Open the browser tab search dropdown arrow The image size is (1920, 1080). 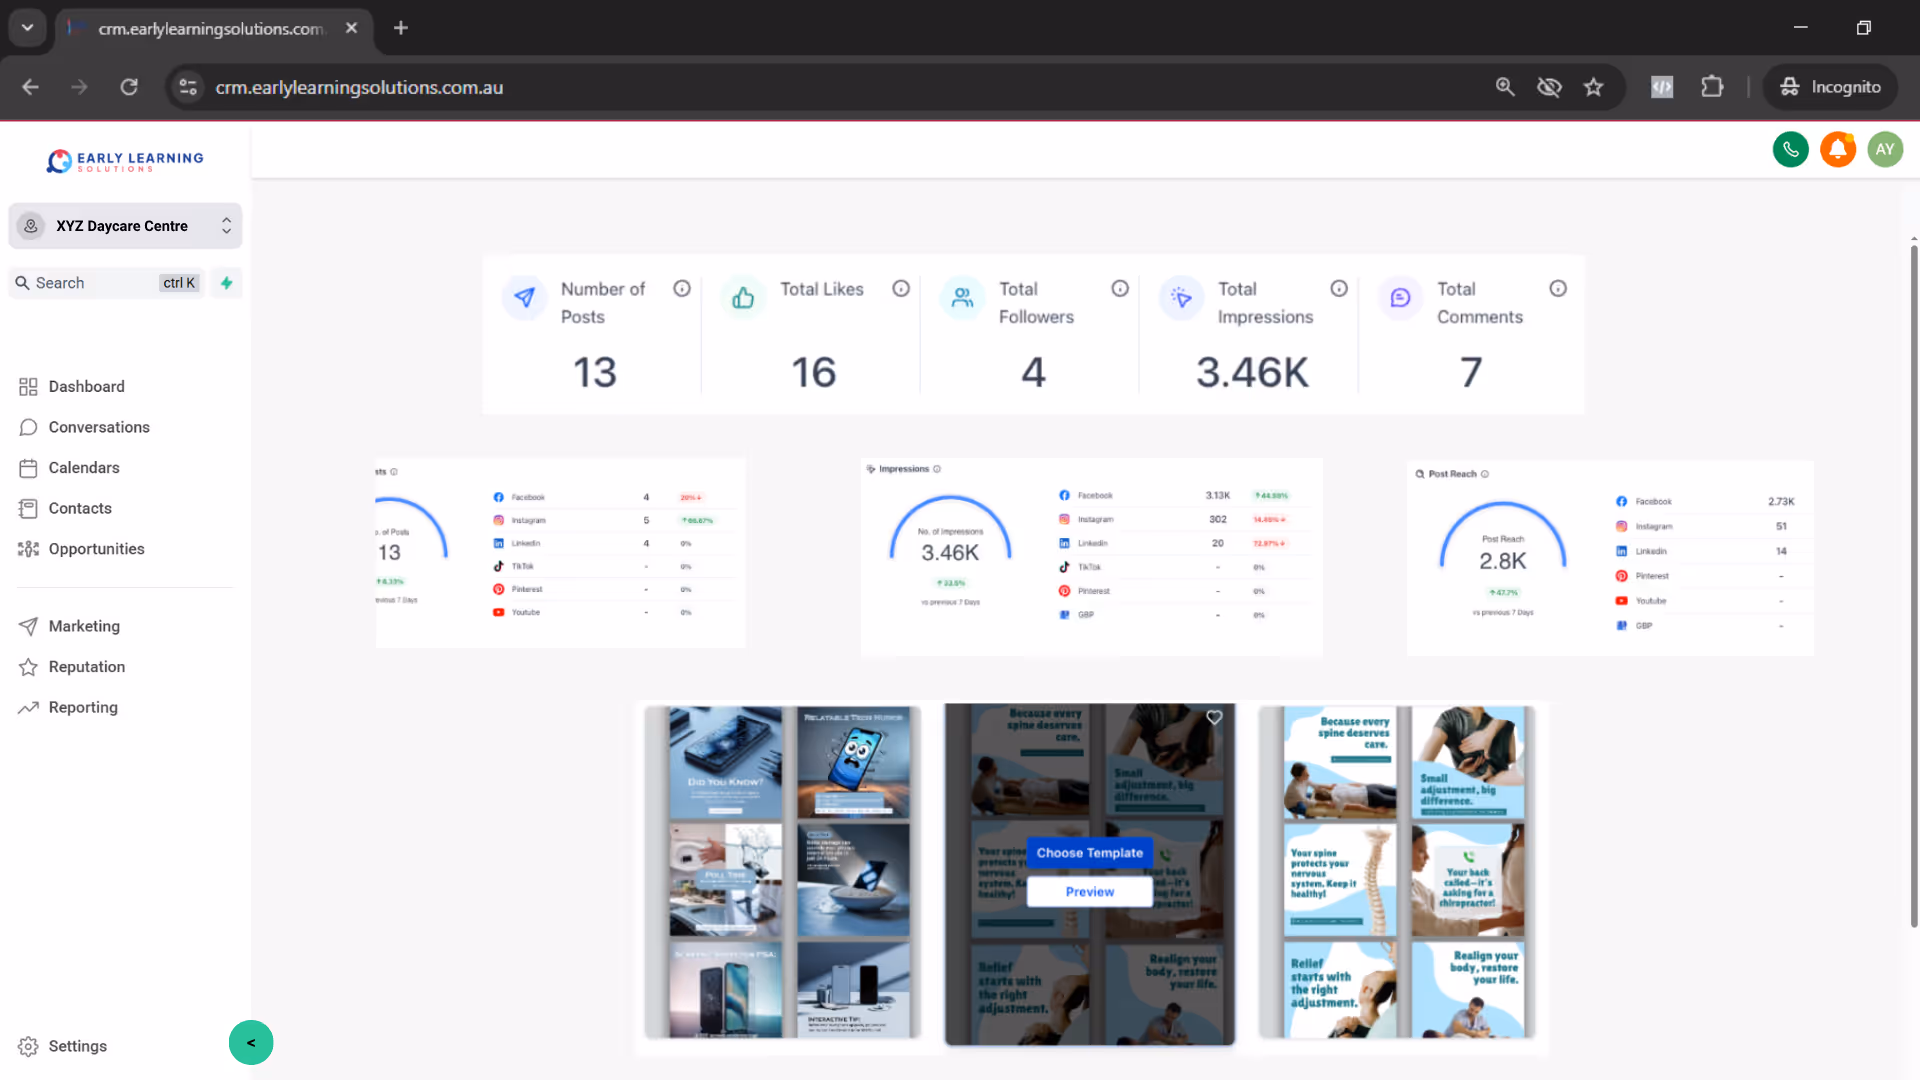coord(27,28)
